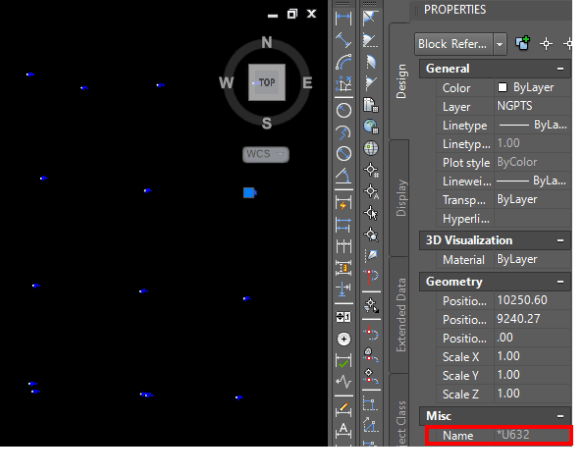Select Dimension Text Edit tool

point(344,430)
